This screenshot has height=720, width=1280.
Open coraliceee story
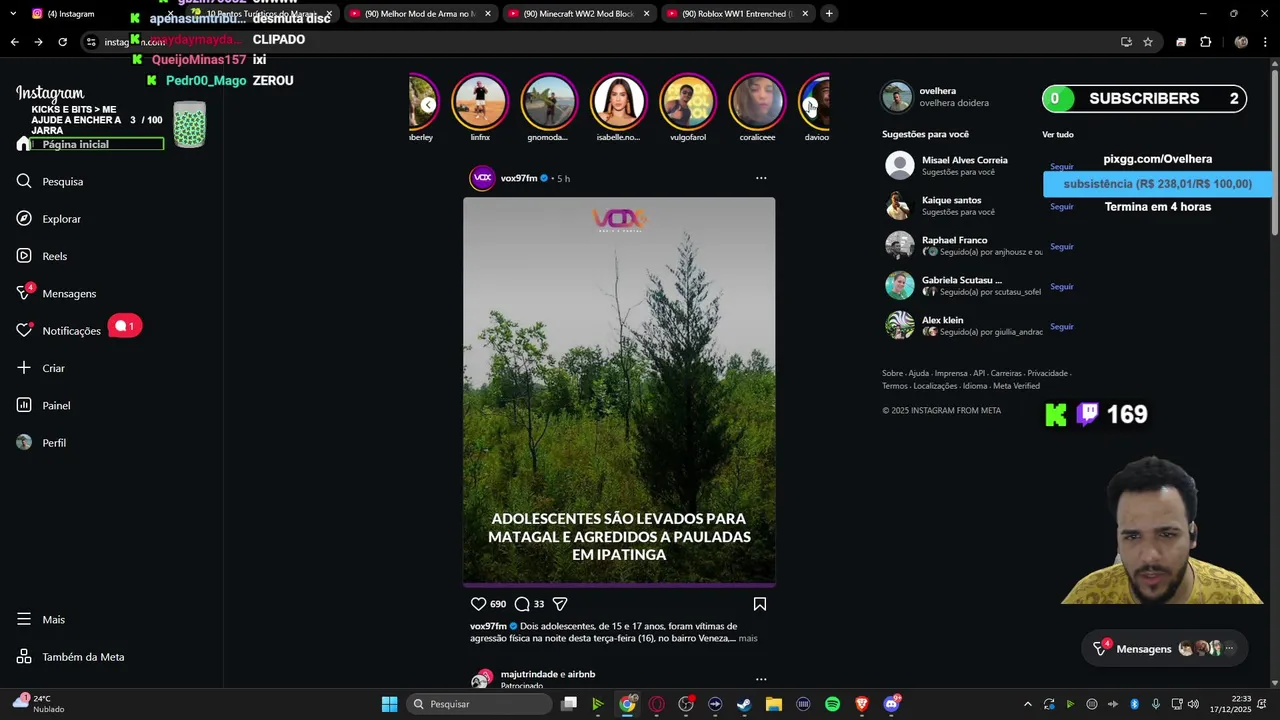[x=757, y=109]
